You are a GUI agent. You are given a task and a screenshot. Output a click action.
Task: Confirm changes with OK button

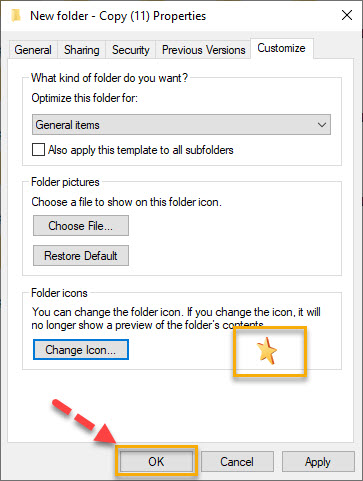point(156,462)
